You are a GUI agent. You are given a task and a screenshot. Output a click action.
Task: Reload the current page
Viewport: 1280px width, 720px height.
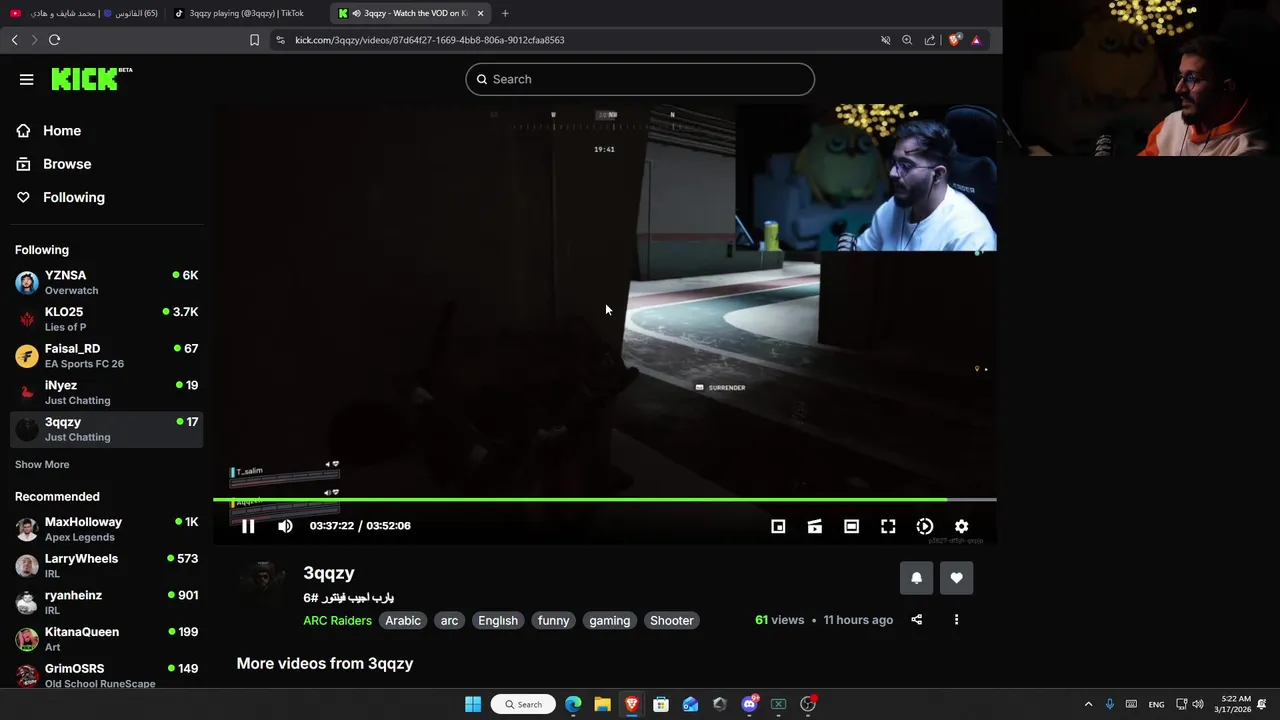(x=54, y=40)
